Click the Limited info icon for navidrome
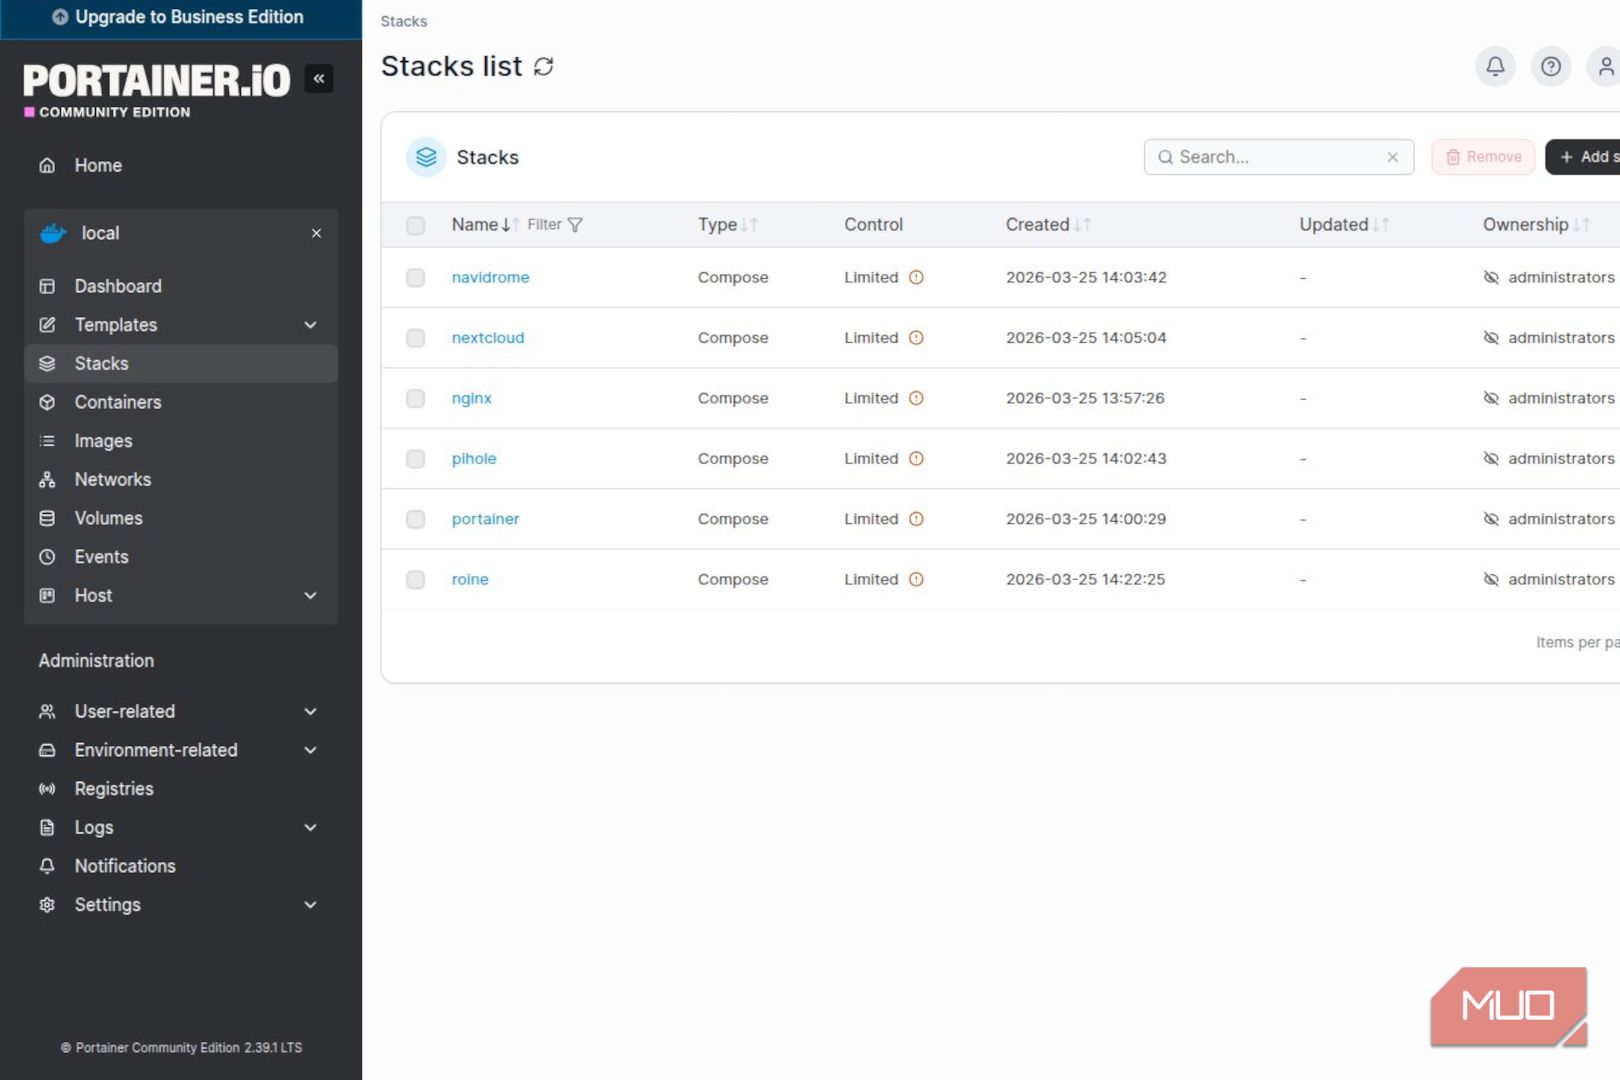This screenshot has width=1620, height=1080. pyautogui.click(x=916, y=278)
